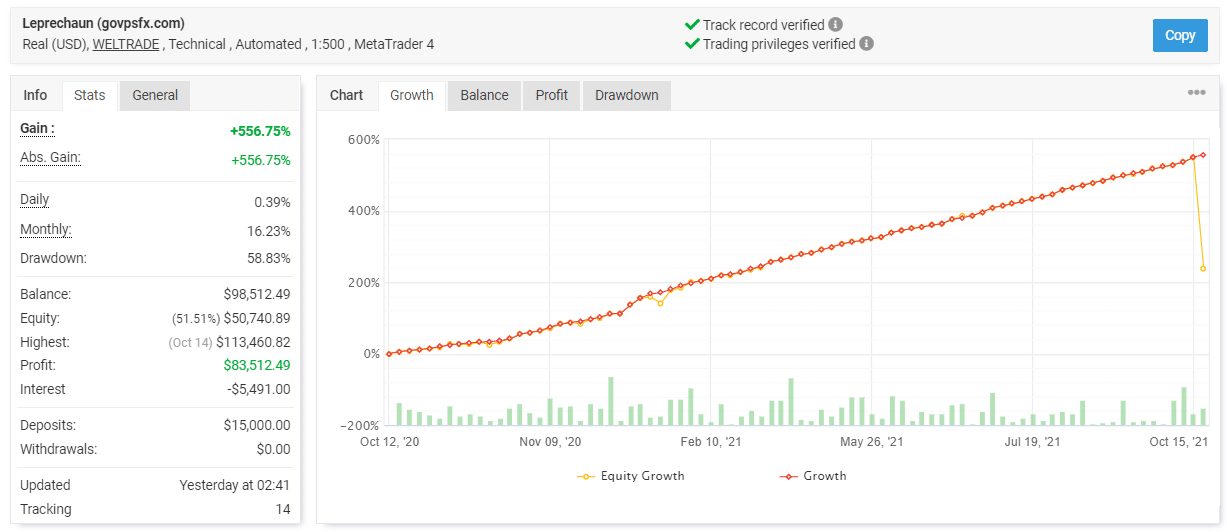This screenshot has width=1227, height=532.
Task: Switch to the Info tab
Action: [x=35, y=95]
